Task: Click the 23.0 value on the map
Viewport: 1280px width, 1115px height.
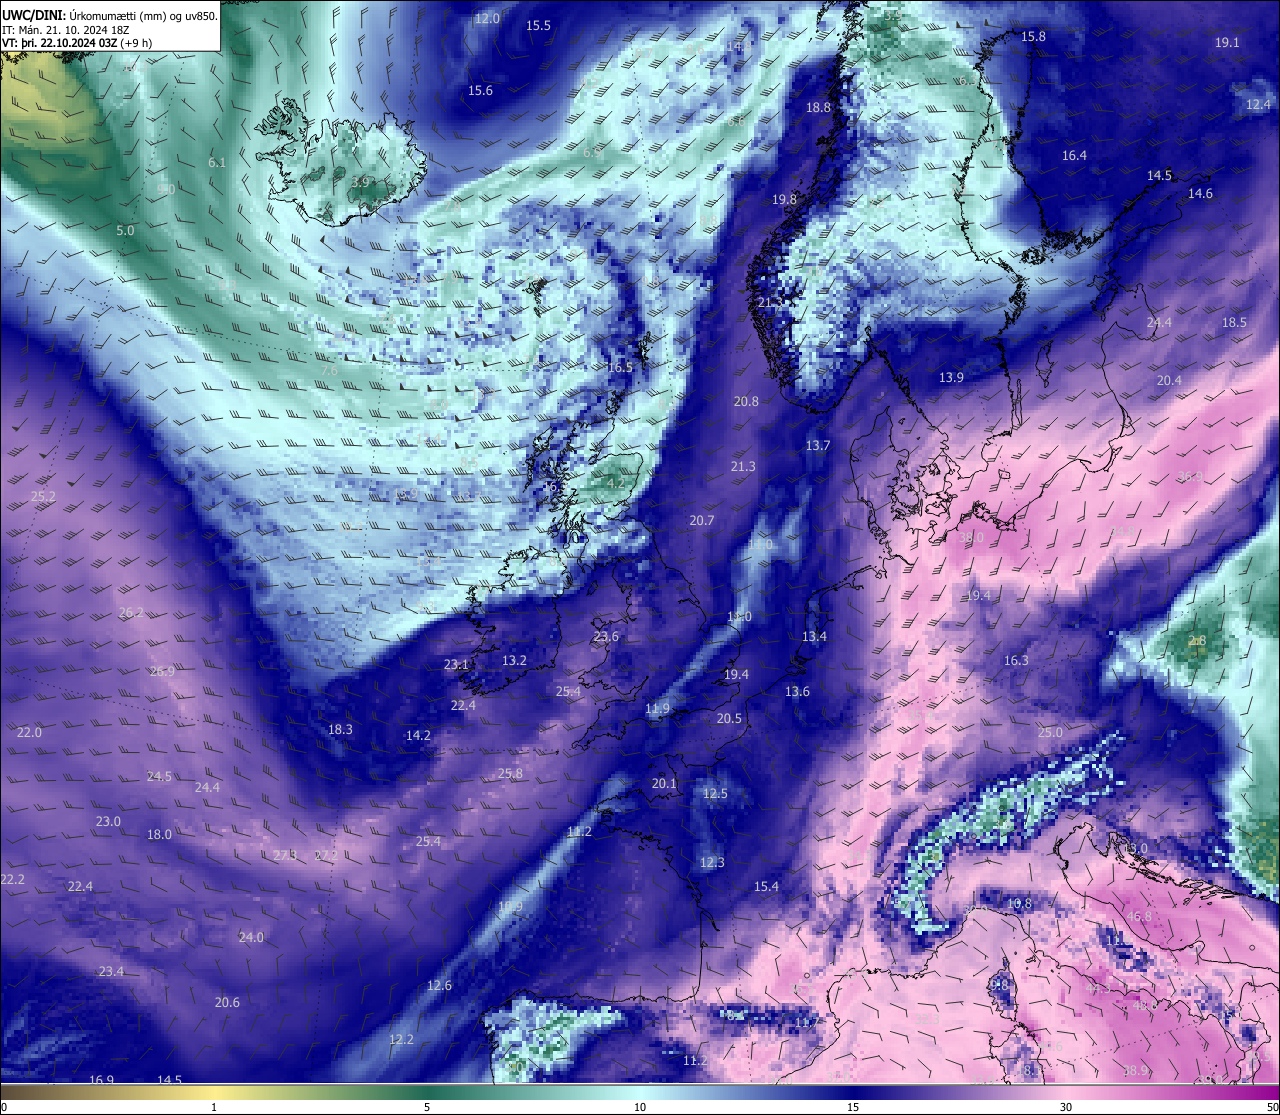Action: 108,821
